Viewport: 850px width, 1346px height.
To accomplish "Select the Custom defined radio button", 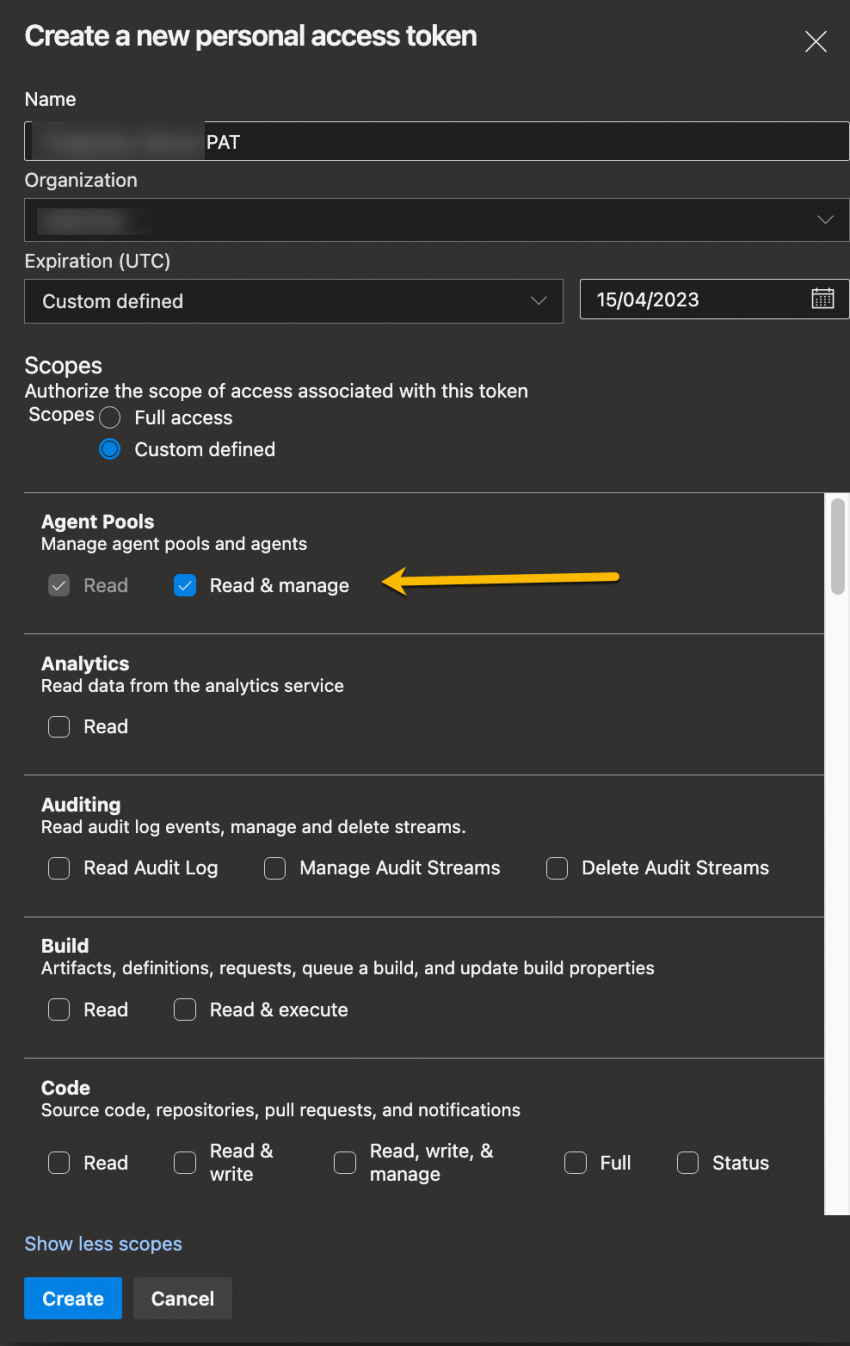I will point(110,449).
